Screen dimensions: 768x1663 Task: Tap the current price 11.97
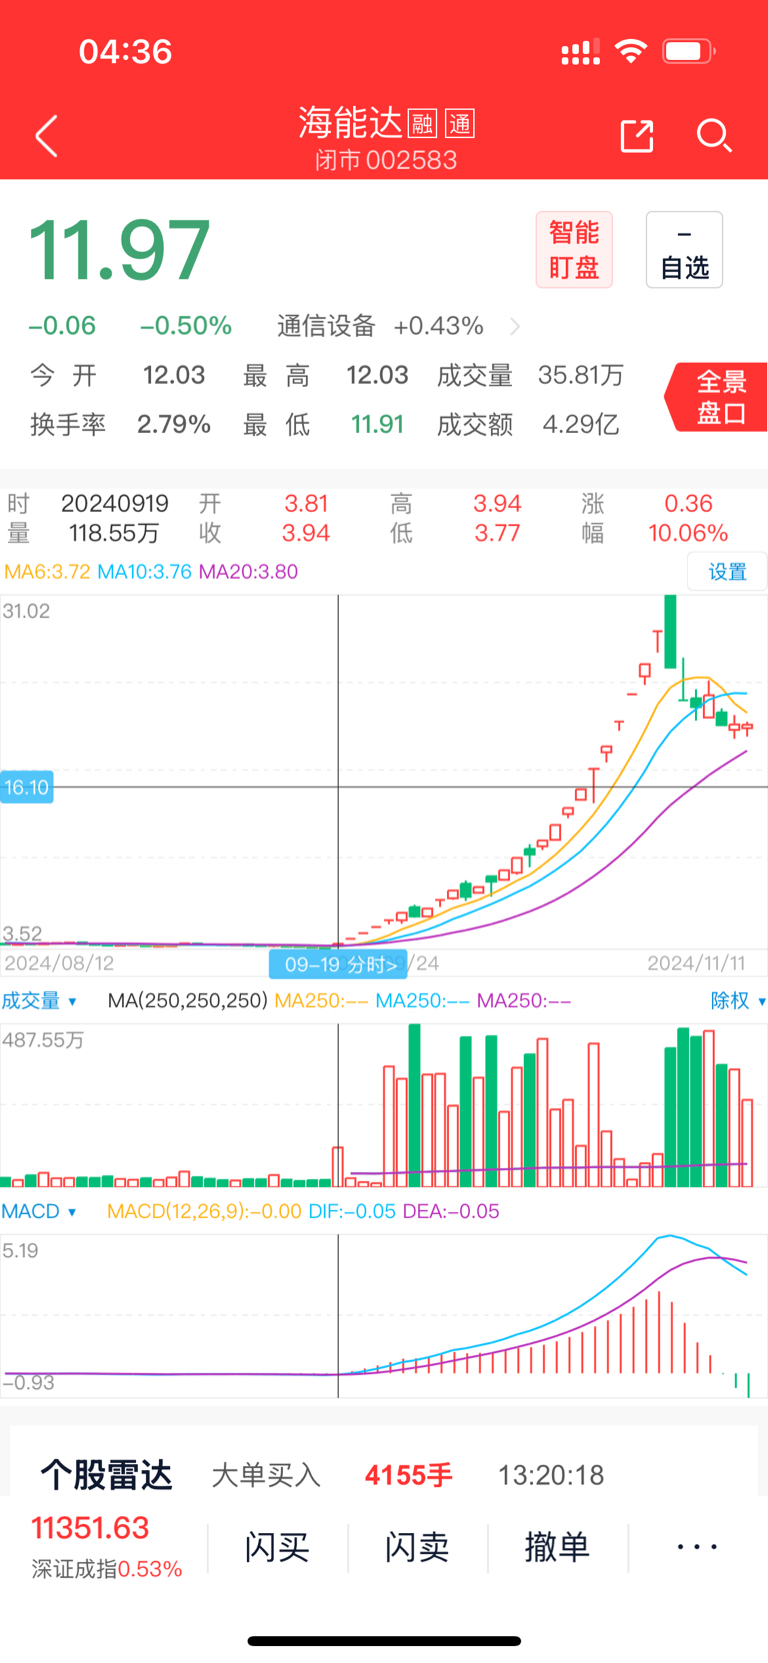tap(119, 250)
